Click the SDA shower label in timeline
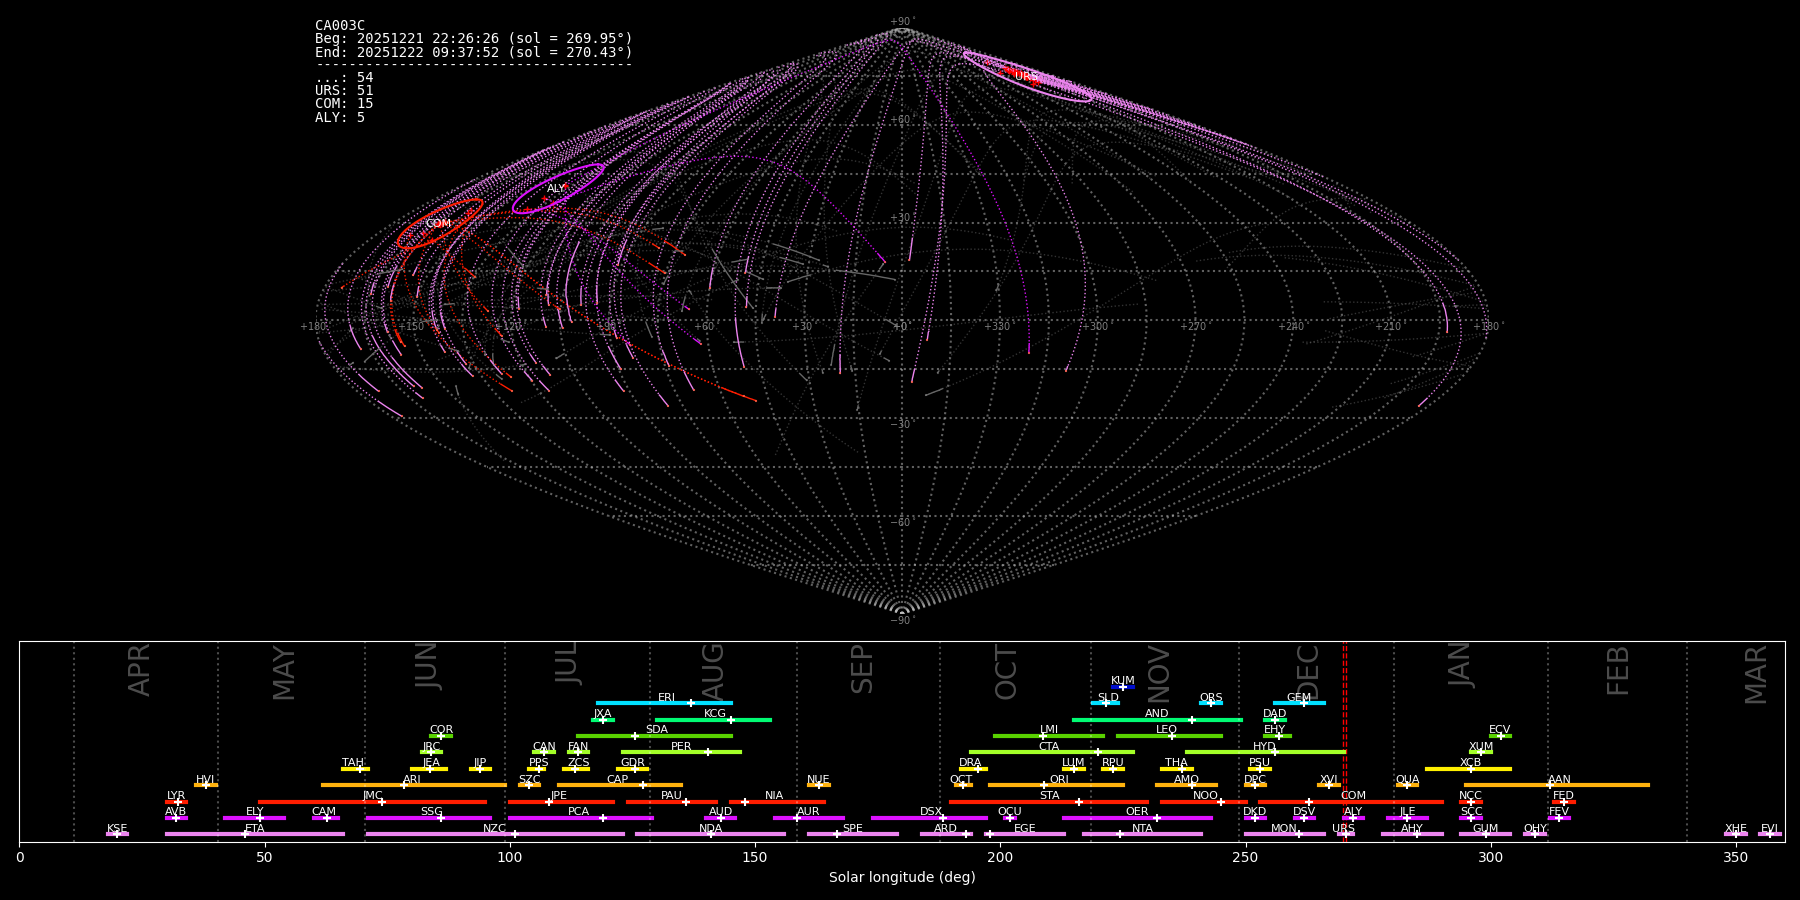Image resolution: width=1800 pixels, height=900 pixels. 657,730
